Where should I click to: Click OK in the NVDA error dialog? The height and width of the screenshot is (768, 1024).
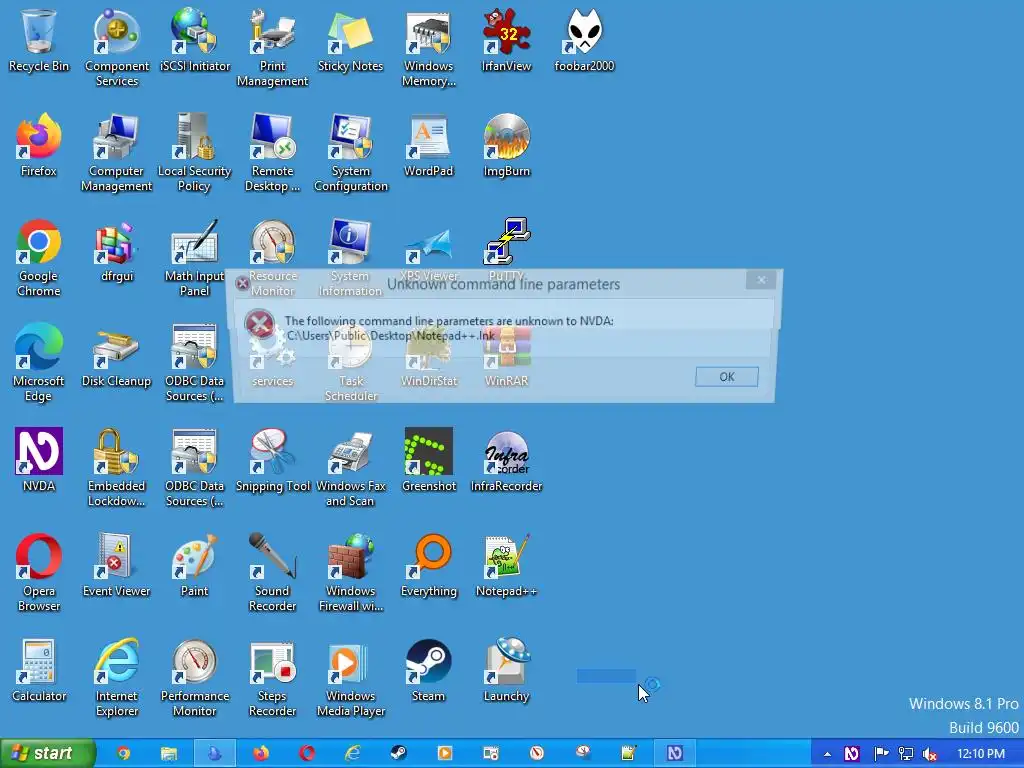tap(726, 377)
